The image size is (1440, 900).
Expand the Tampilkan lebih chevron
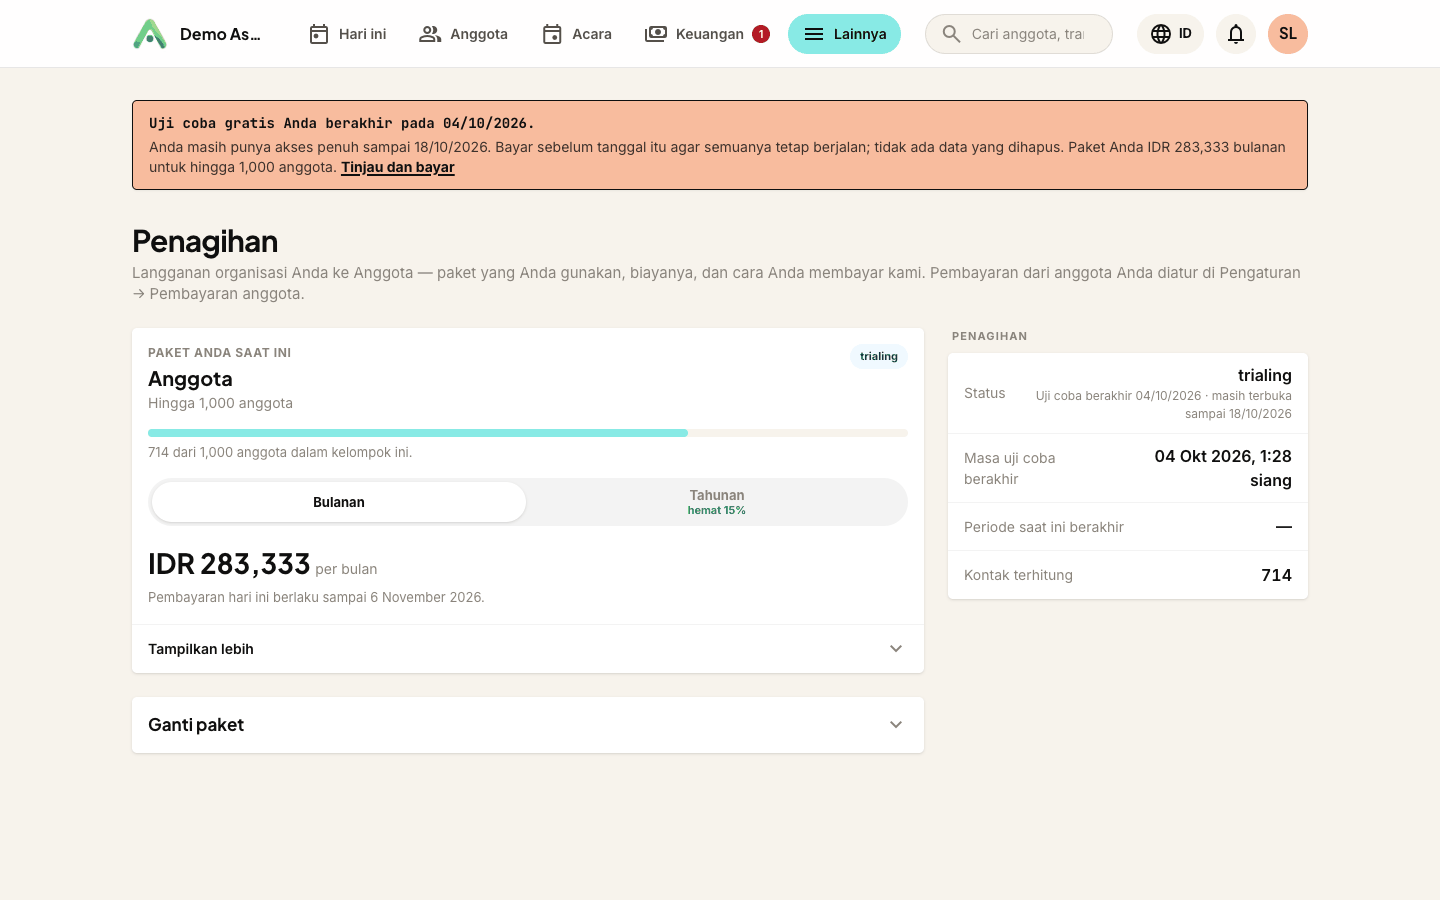[x=896, y=649]
